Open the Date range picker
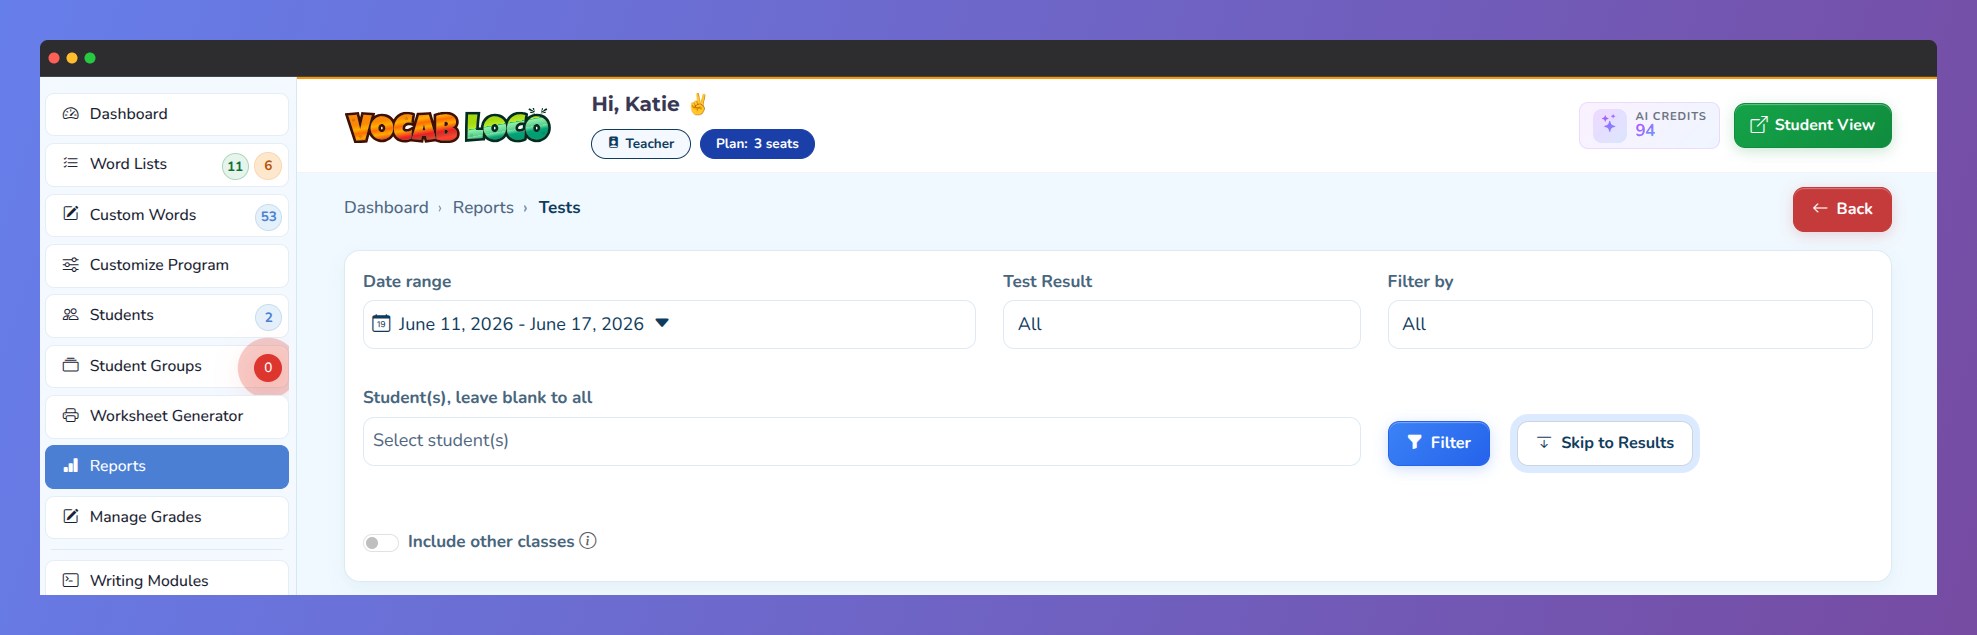The width and height of the screenshot is (1977, 635). [669, 324]
